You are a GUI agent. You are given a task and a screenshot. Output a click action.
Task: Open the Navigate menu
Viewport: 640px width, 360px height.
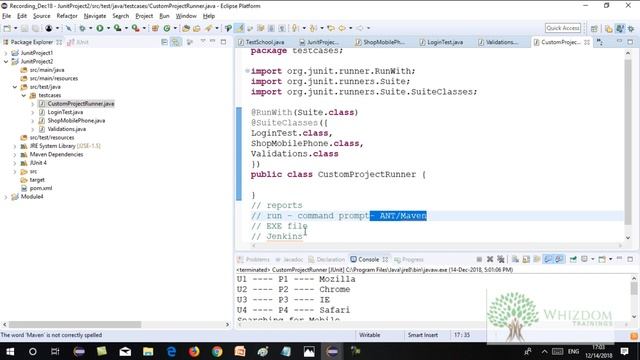coord(95,16)
